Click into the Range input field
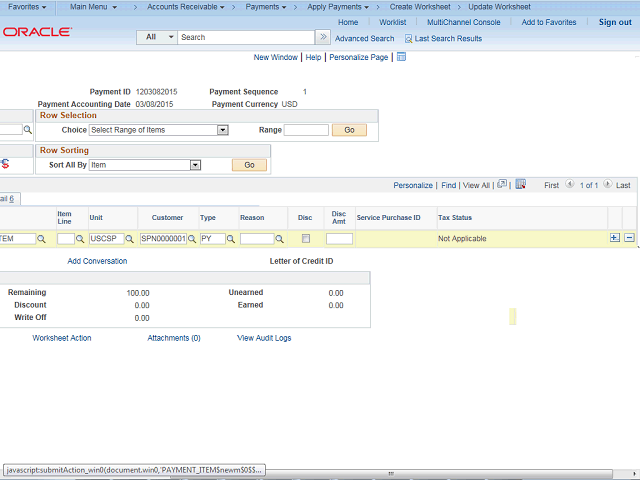 pyautogui.click(x=306, y=130)
